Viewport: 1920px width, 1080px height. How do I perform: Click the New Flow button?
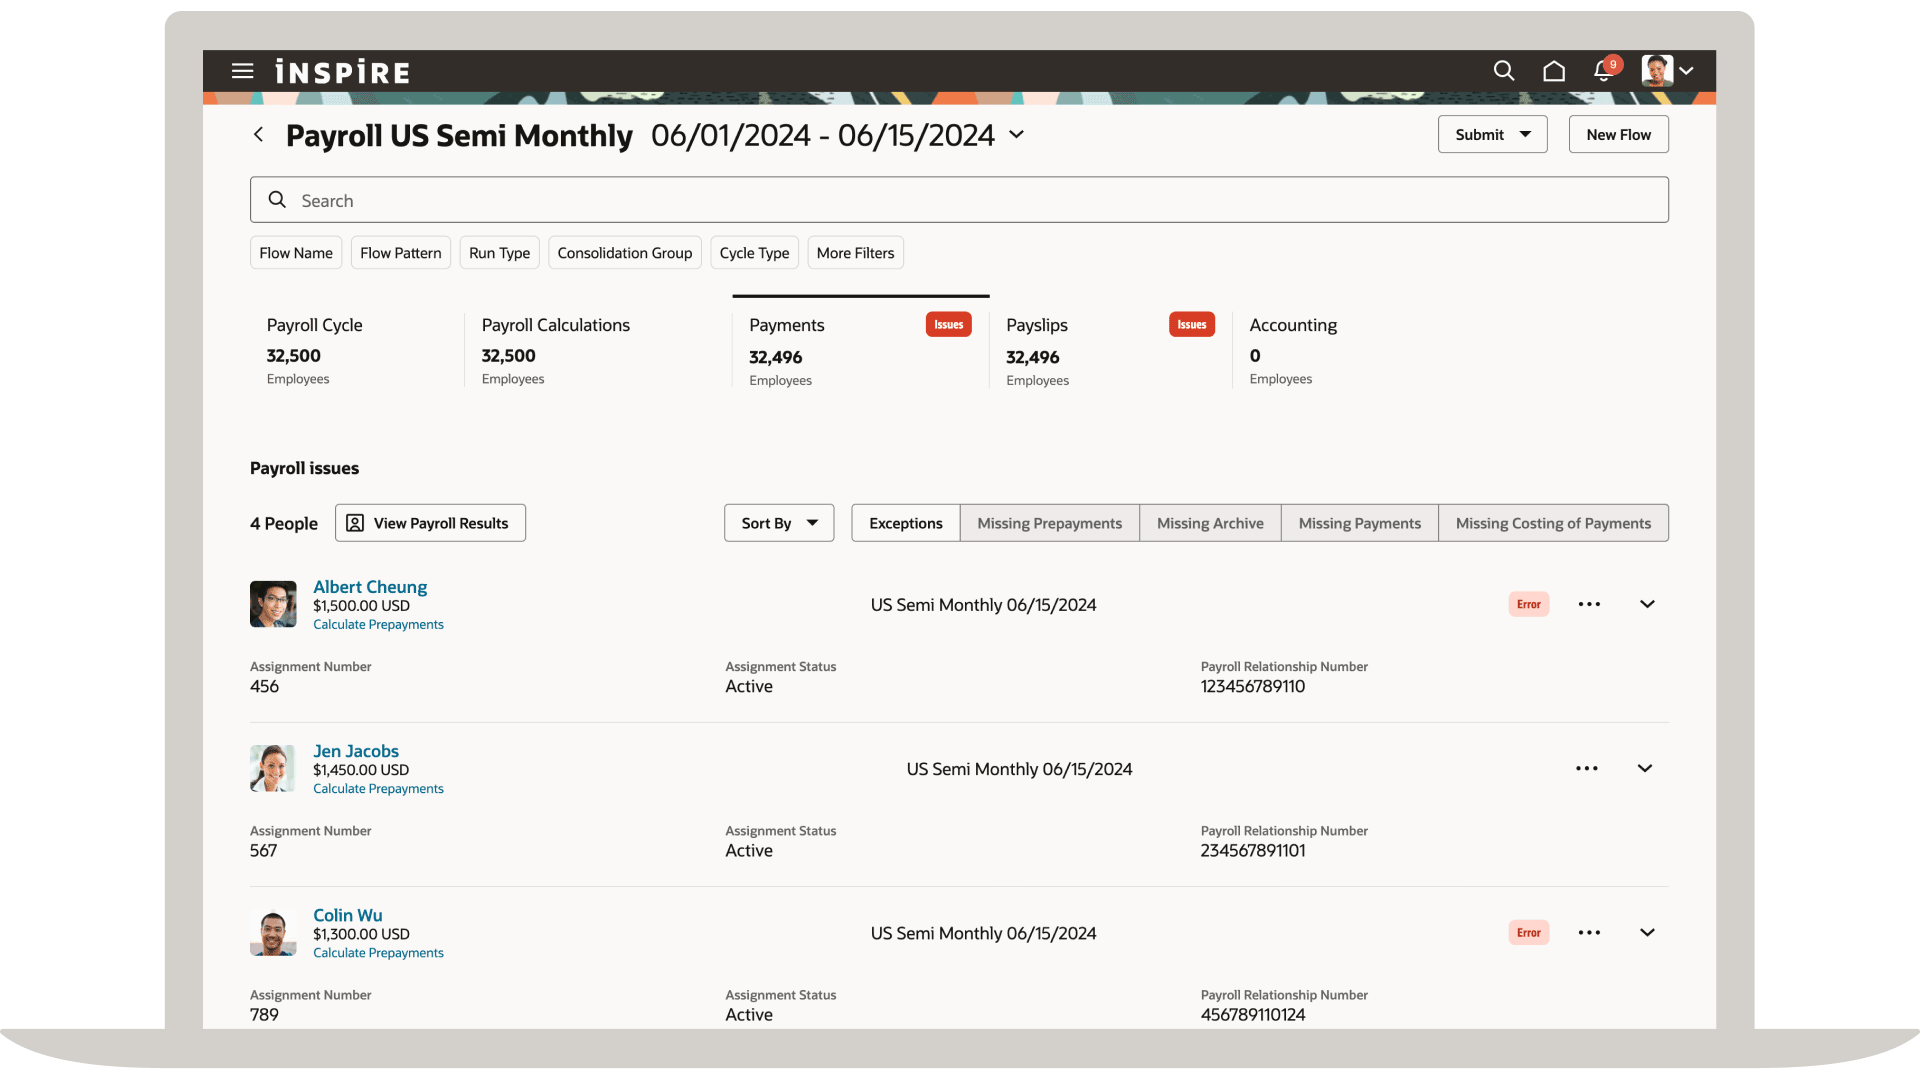click(x=1618, y=135)
